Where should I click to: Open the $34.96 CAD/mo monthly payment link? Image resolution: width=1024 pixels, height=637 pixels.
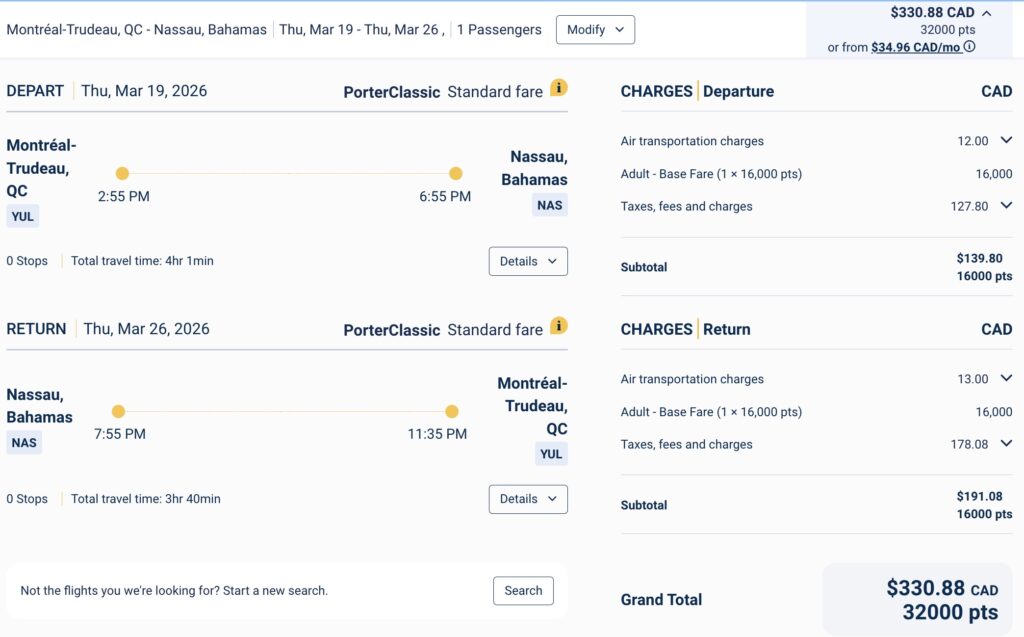tap(917, 47)
